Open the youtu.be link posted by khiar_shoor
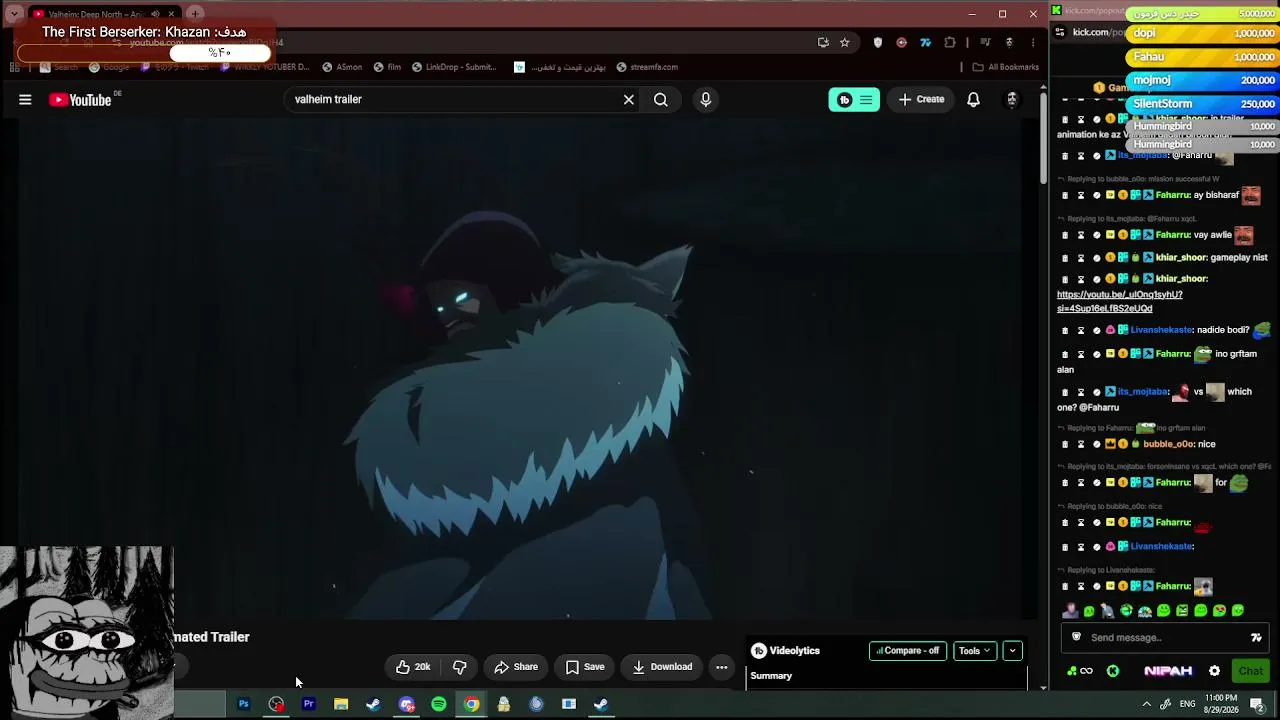 1120,302
